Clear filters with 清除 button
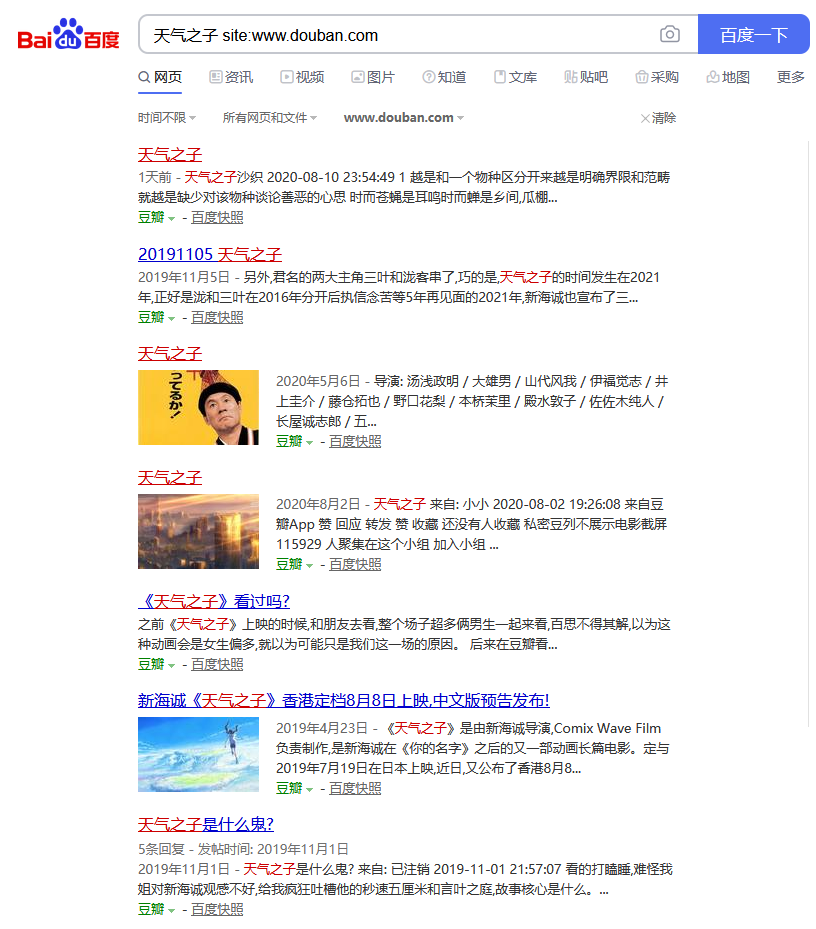 click(x=658, y=118)
